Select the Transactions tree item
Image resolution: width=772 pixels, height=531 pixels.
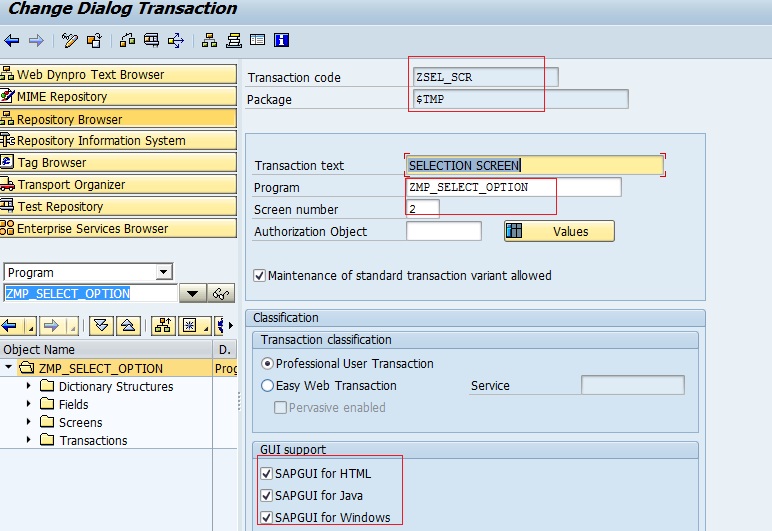[x=93, y=440]
